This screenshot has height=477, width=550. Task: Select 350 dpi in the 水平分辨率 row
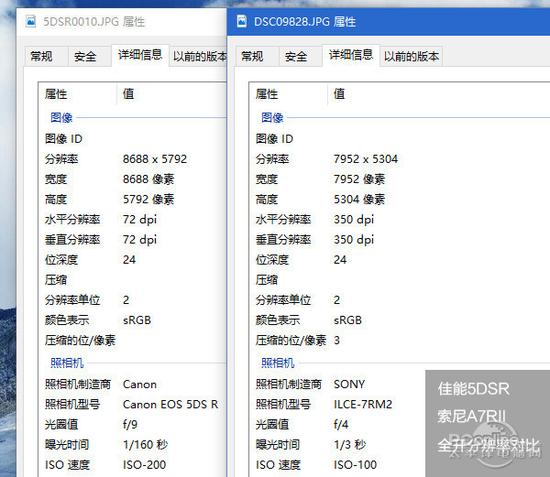click(354, 220)
